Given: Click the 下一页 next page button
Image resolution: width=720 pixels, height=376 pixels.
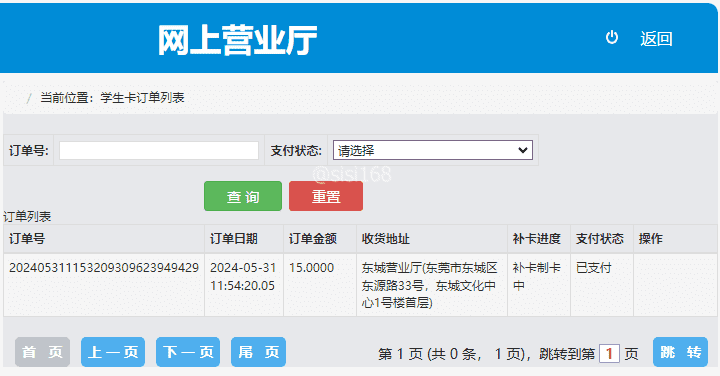Looking at the screenshot, I should [188, 352].
